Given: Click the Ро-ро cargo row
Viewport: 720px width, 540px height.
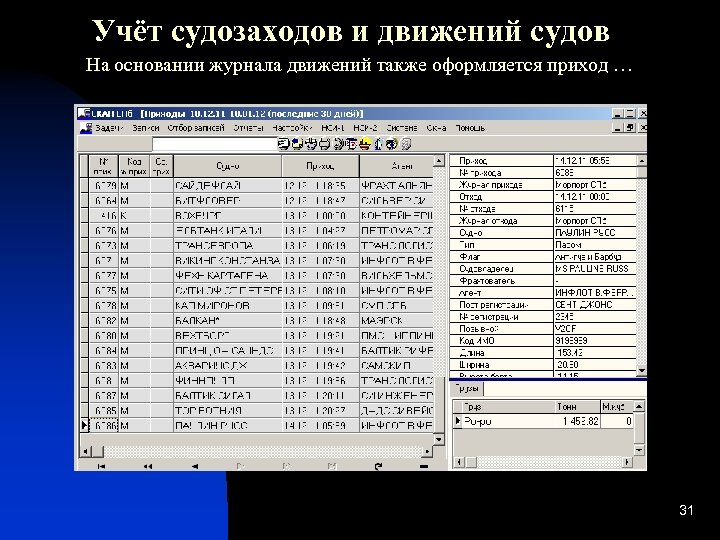Looking at the screenshot, I should pos(543,421).
